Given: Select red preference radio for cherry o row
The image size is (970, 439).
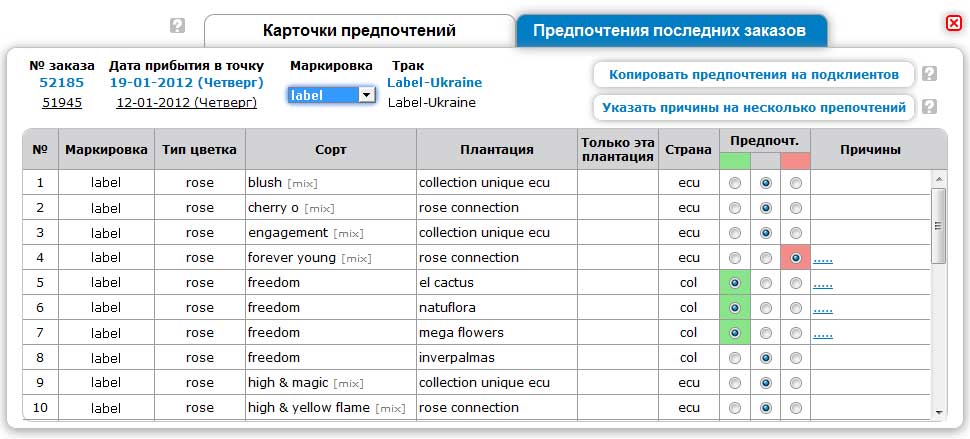Looking at the screenshot, I should pos(796,208).
